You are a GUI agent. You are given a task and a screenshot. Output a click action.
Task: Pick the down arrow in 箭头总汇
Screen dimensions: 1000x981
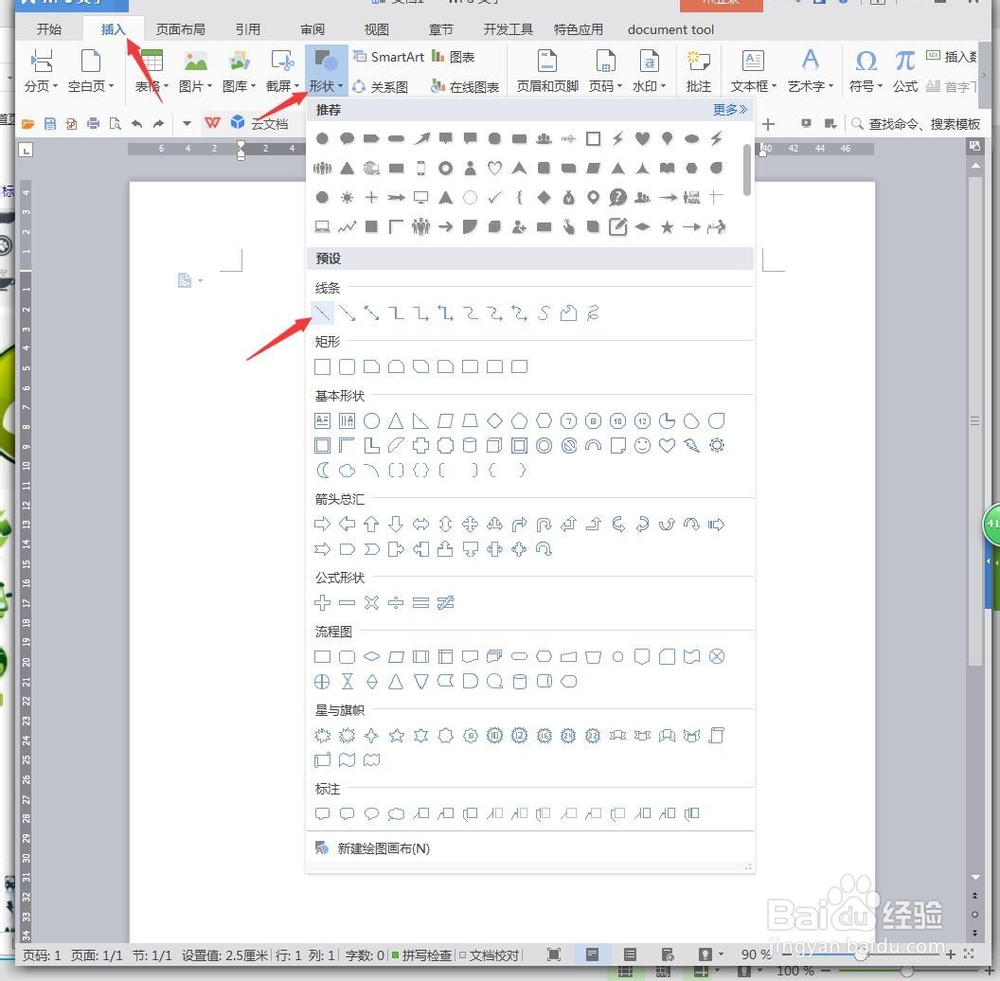pyautogui.click(x=396, y=524)
